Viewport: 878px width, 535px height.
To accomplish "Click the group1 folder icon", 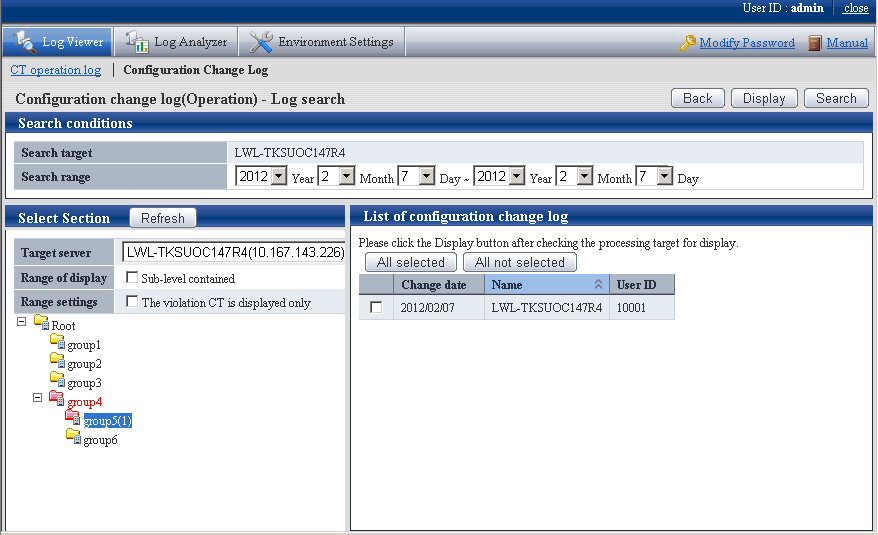I will 57,341.
